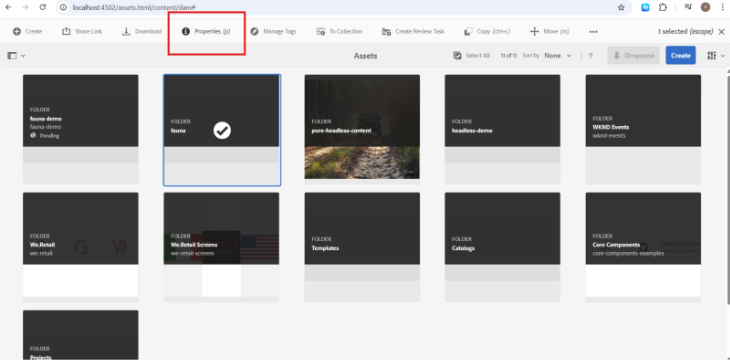Viewport: 730px width, 360px height.
Task: Open the We.Retail Screens folder card
Action: click(x=221, y=247)
